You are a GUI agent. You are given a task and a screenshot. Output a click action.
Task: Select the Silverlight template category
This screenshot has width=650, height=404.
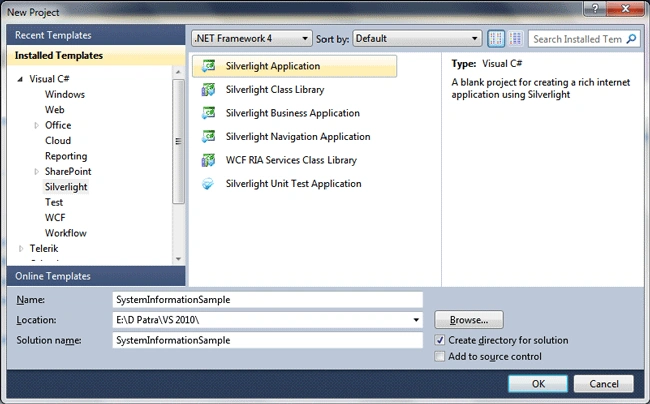tap(66, 187)
